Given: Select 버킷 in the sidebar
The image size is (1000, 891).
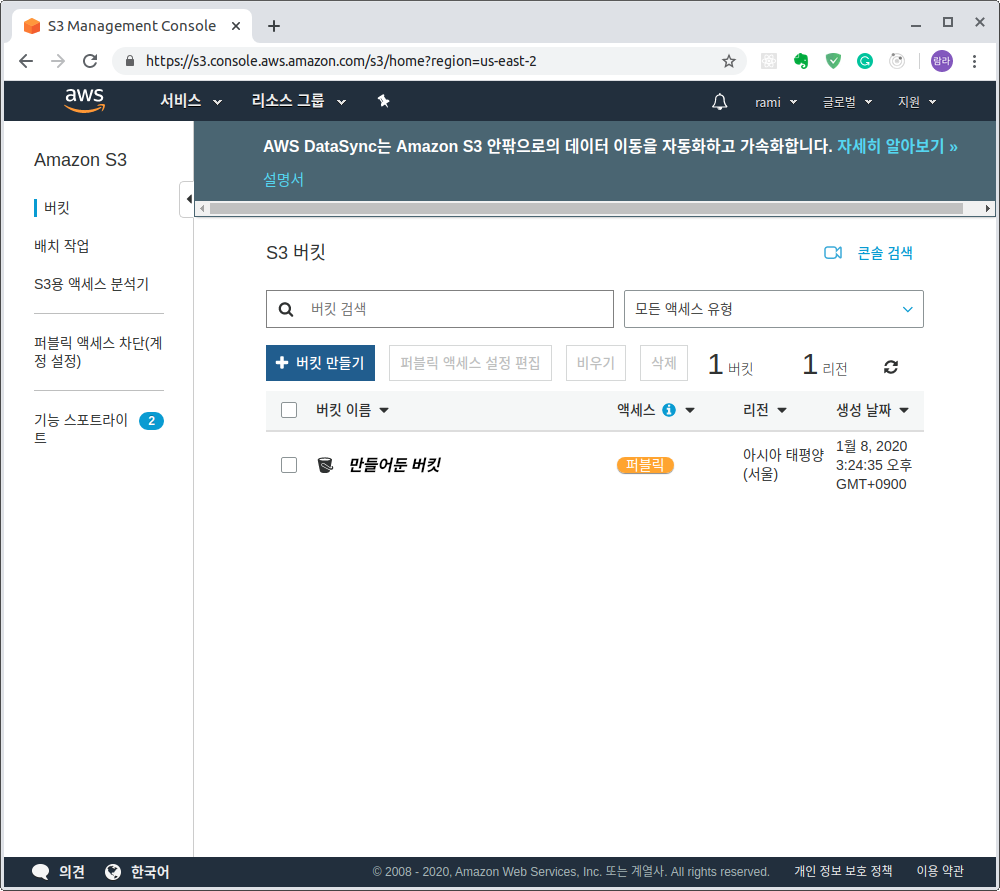Looking at the screenshot, I should [57, 208].
